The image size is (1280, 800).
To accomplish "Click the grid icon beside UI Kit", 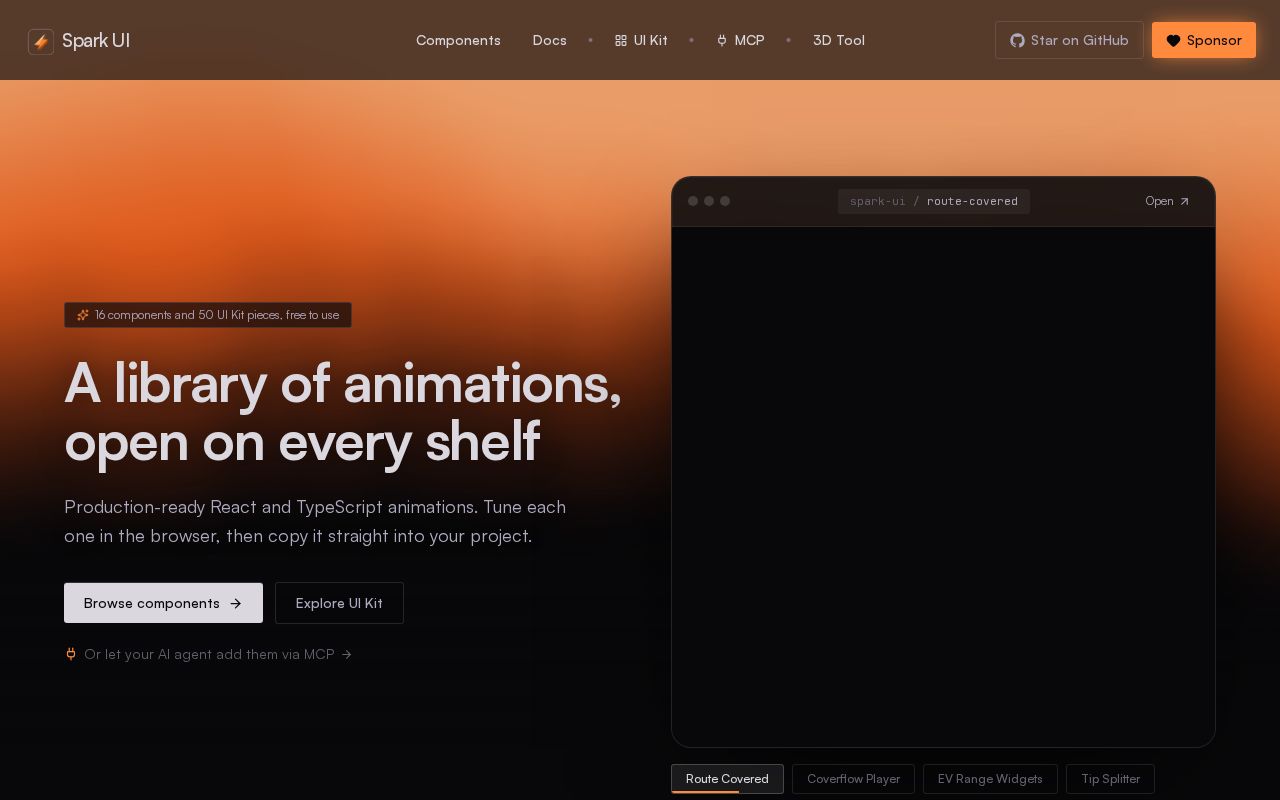I will [x=621, y=41].
